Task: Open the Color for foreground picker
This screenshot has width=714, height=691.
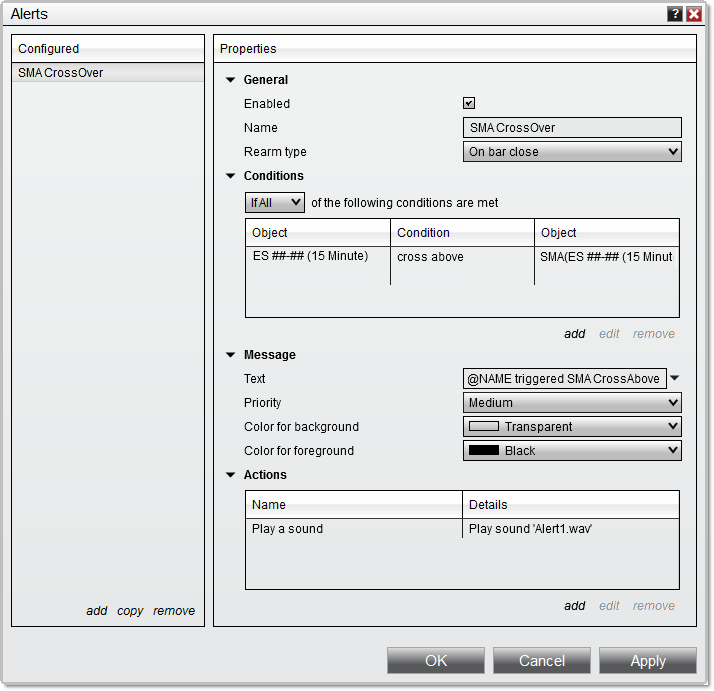Action: pyautogui.click(x=572, y=451)
